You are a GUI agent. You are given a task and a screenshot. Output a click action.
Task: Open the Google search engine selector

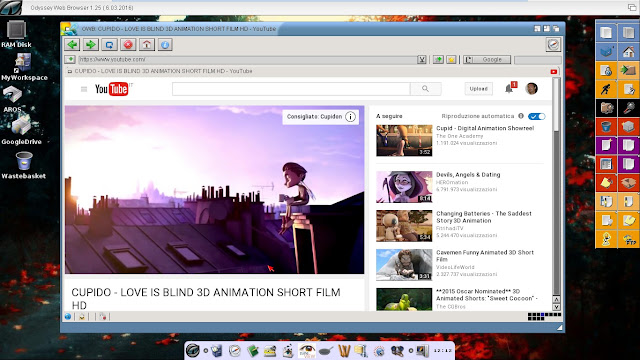(x=487, y=60)
